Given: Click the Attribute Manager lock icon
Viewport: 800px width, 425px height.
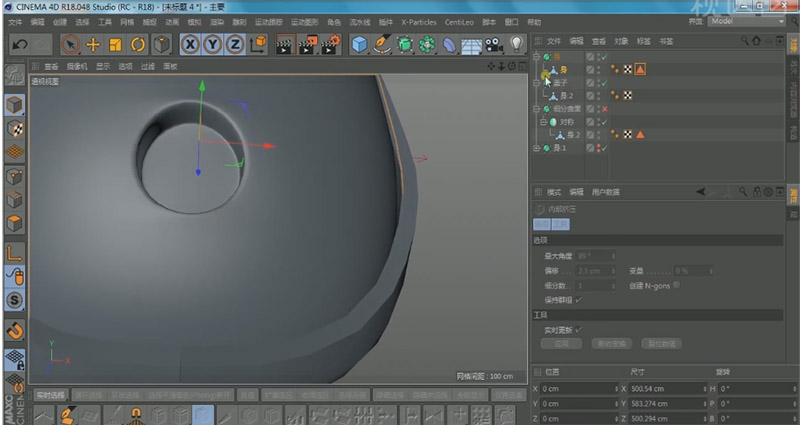Looking at the screenshot, I should 757,192.
